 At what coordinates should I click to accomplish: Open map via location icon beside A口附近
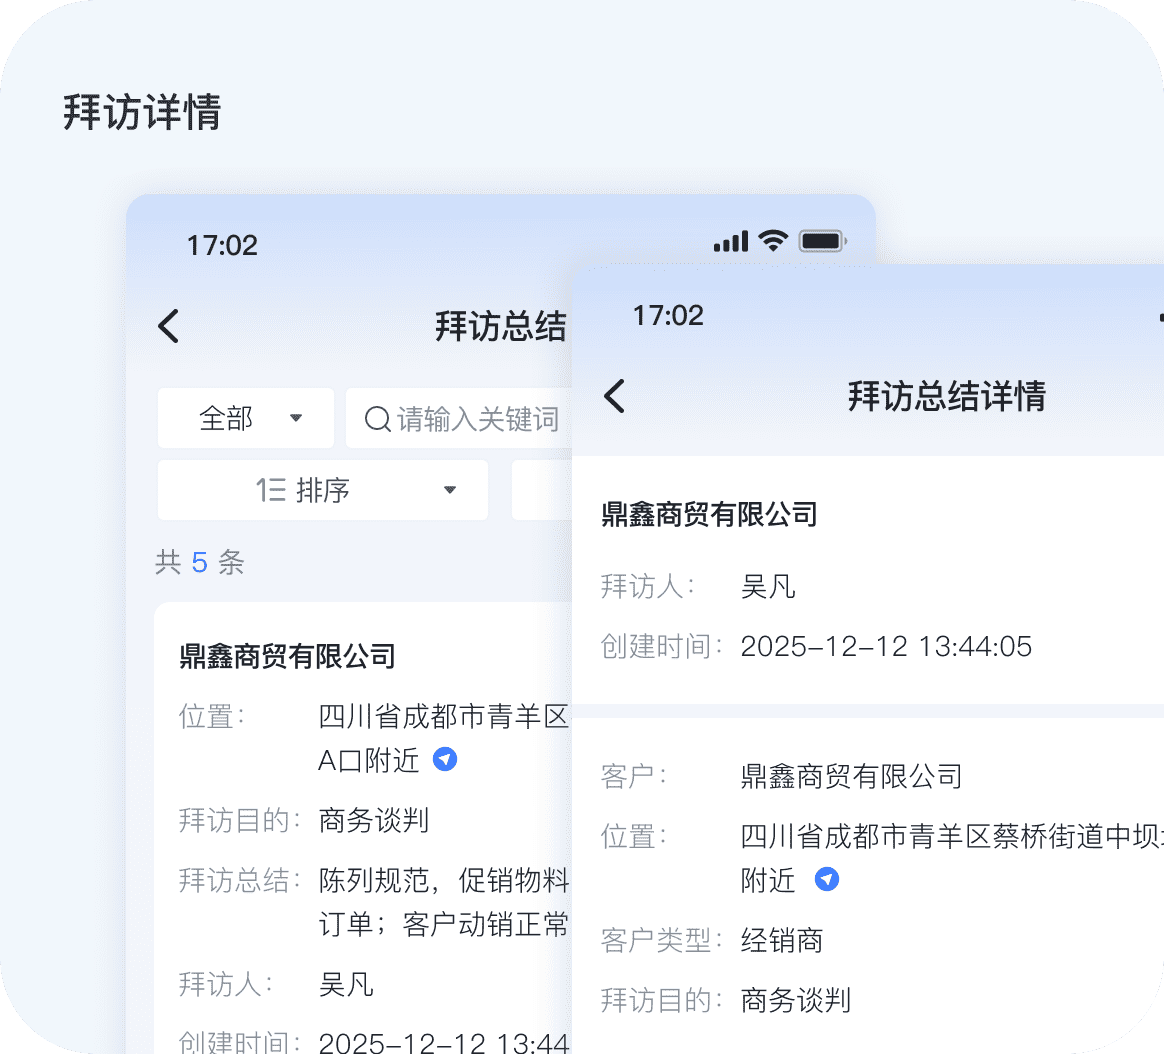445,760
